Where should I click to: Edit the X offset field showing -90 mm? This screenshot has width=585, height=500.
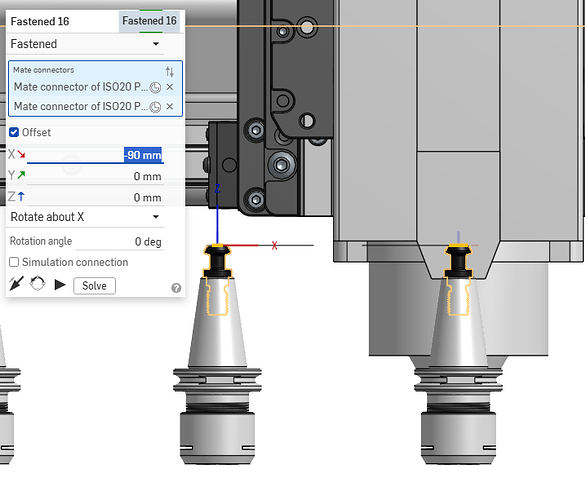click(95, 155)
